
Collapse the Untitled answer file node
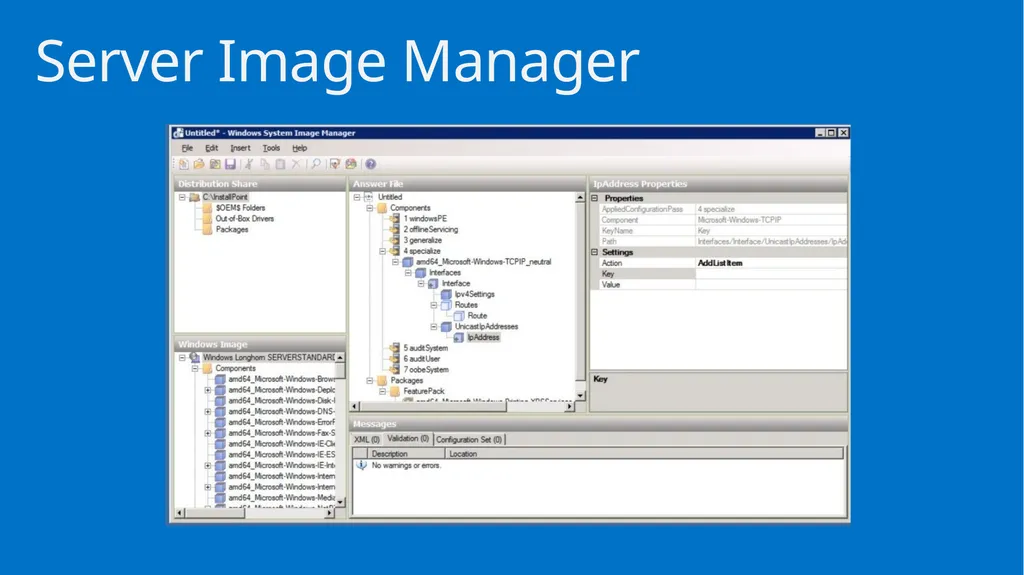pyautogui.click(x=357, y=197)
